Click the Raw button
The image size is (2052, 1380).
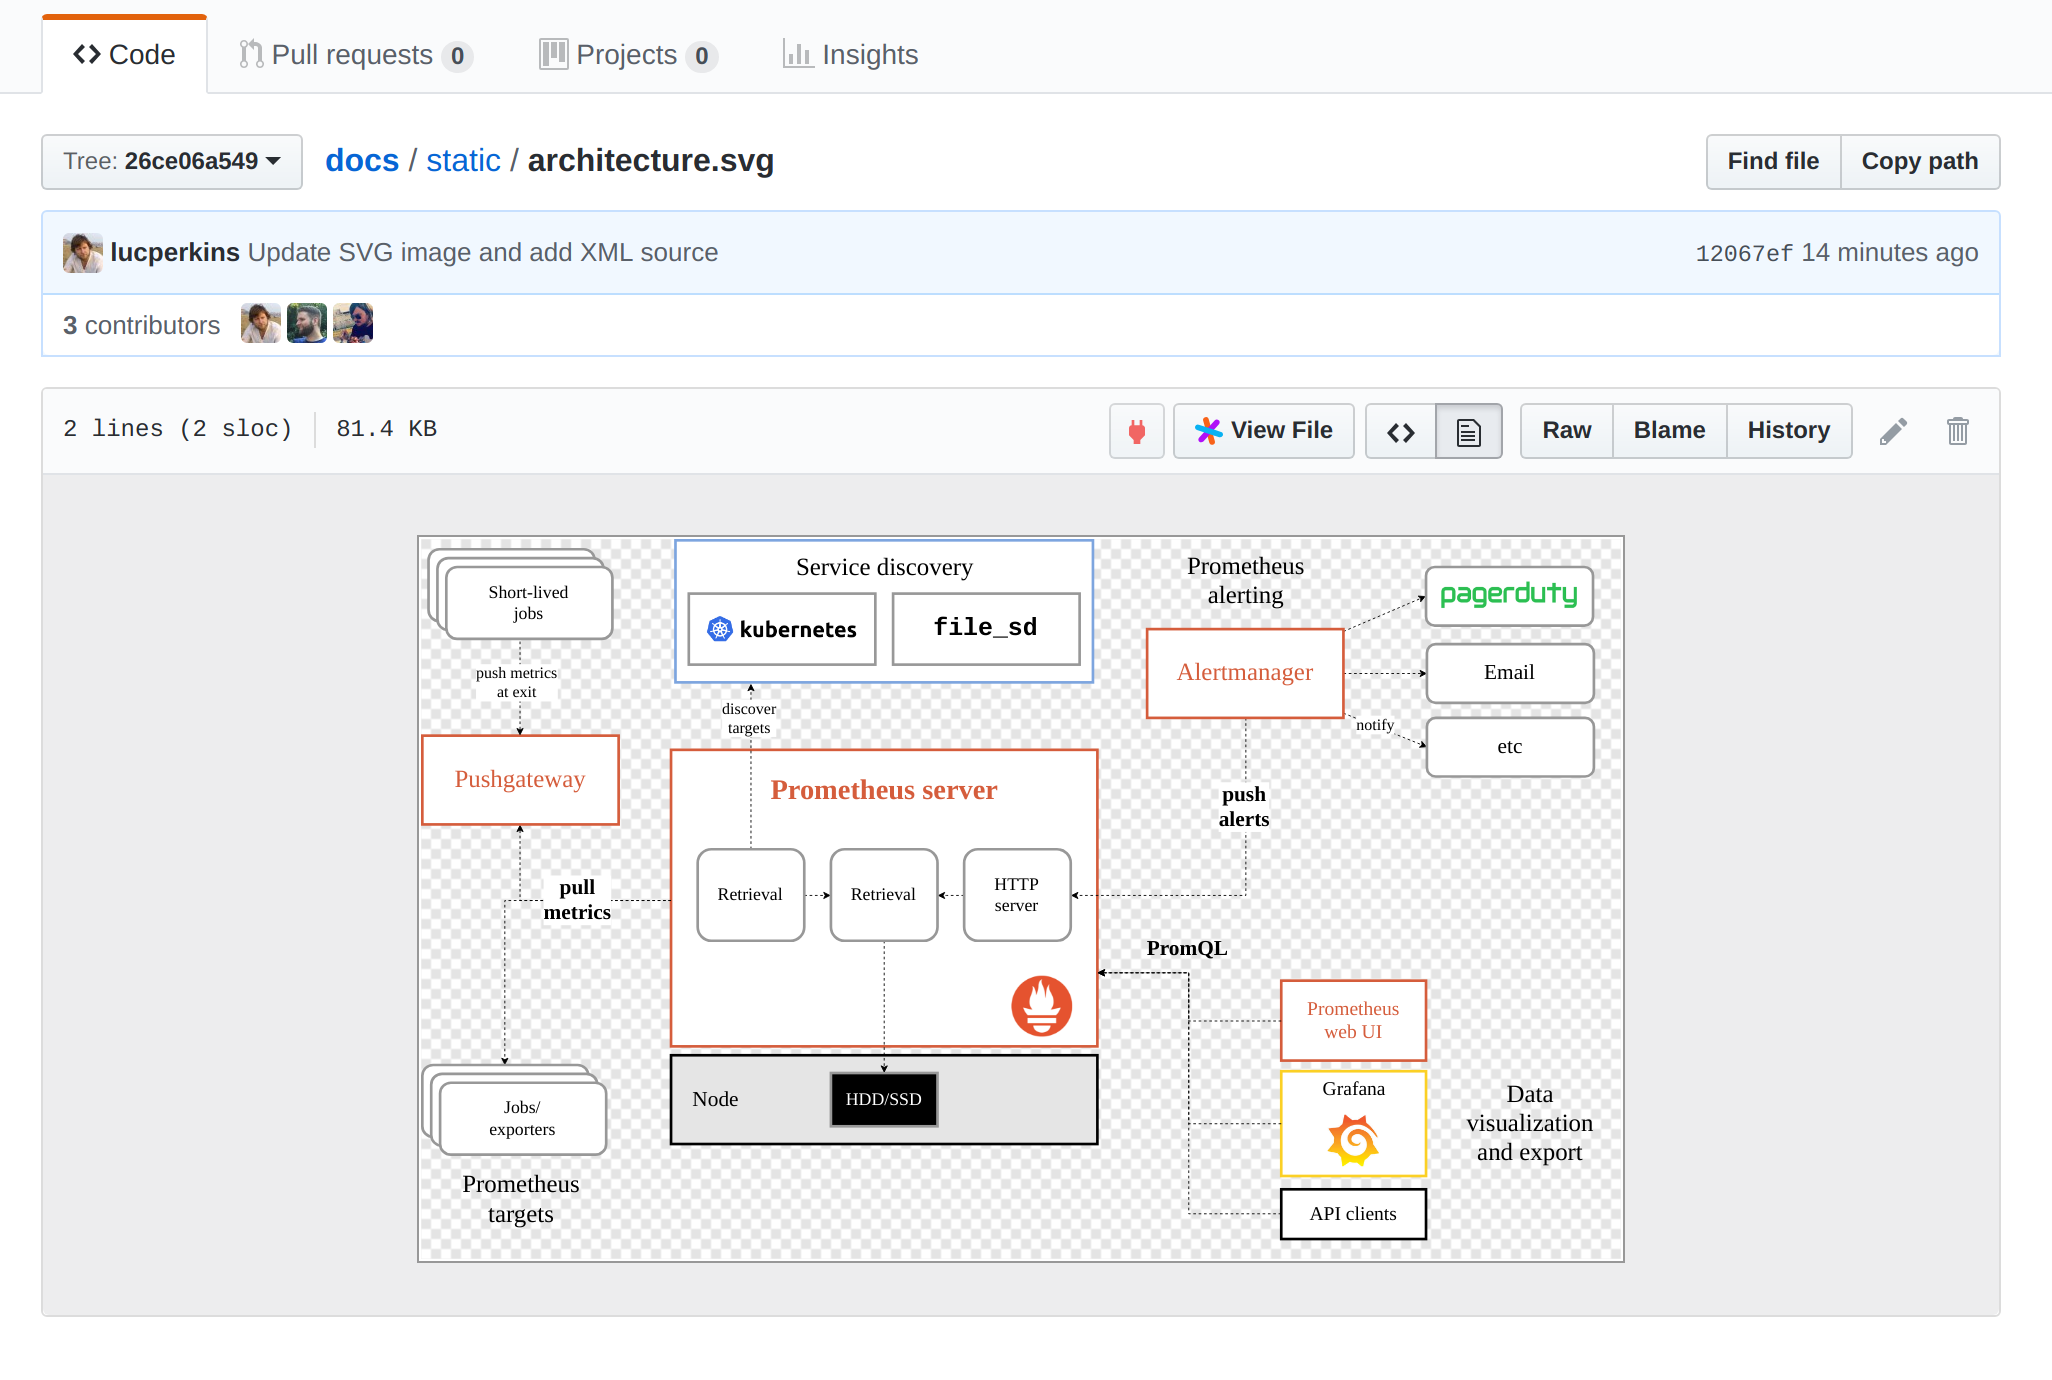click(1566, 431)
